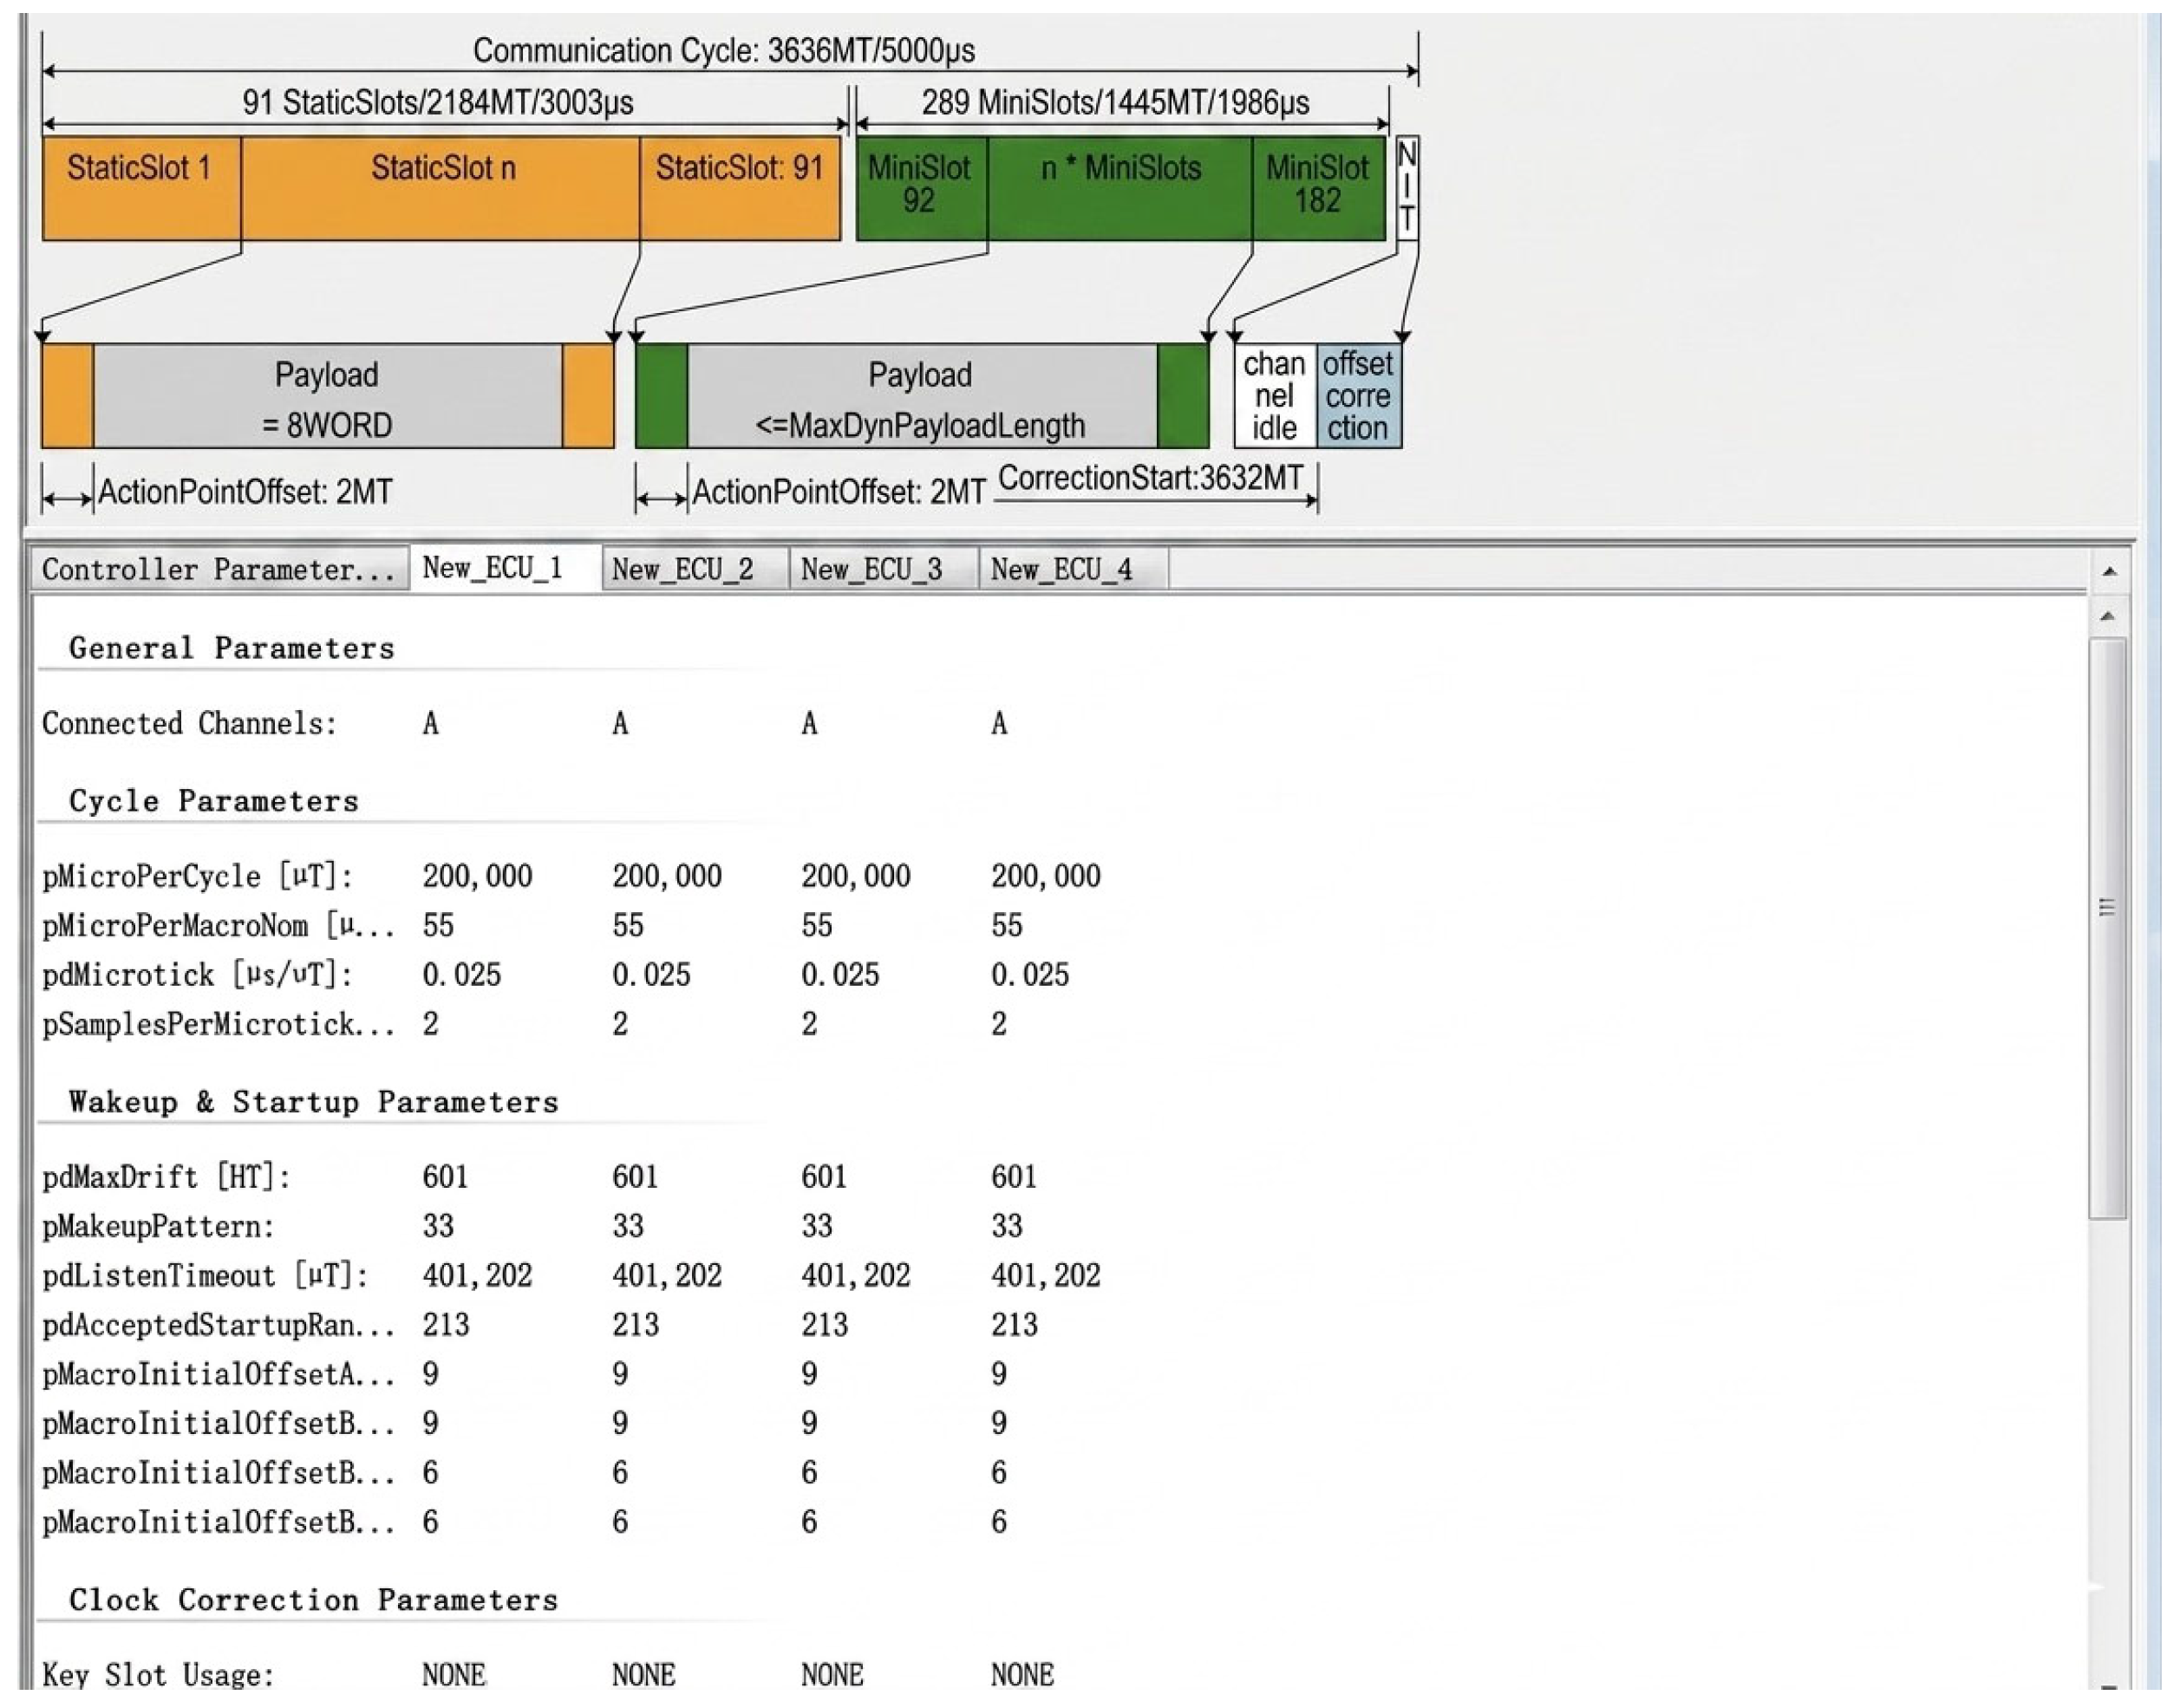The height and width of the screenshot is (1708, 2180).
Task: Click the dynamic Payload MaxDynPayloadLength area
Action: [921, 396]
